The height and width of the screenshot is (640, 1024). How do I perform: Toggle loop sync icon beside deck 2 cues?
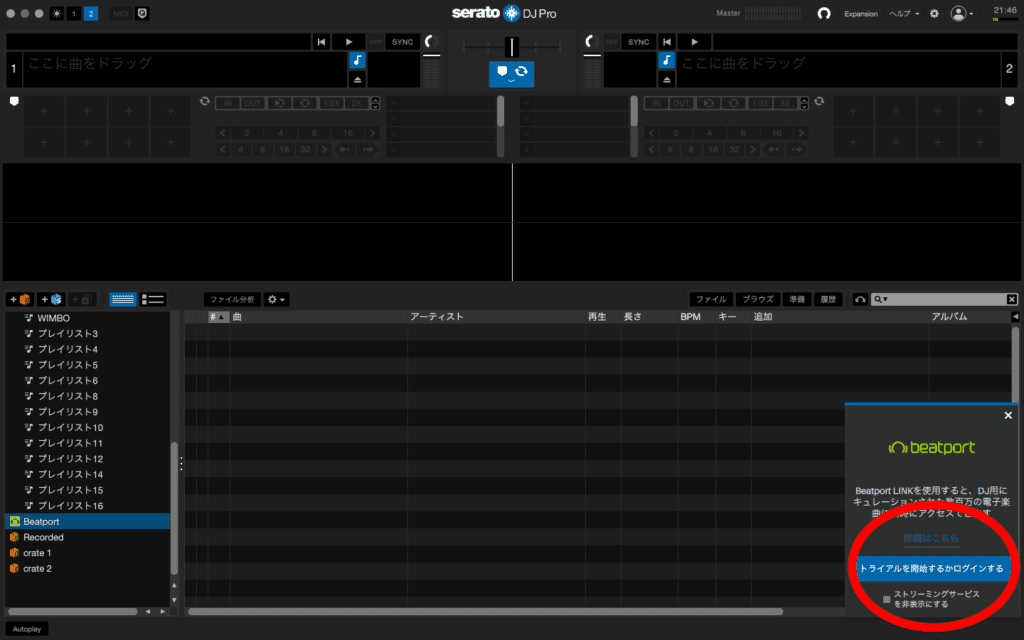click(819, 101)
